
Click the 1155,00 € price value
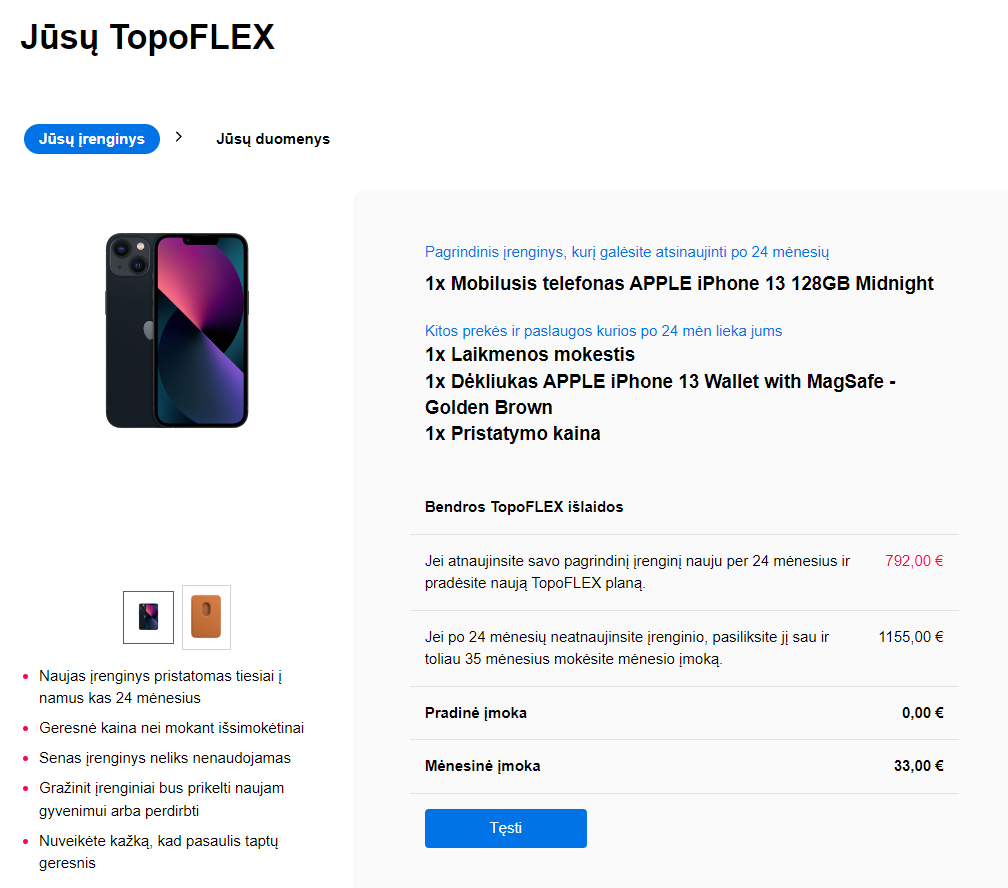click(911, 637)
